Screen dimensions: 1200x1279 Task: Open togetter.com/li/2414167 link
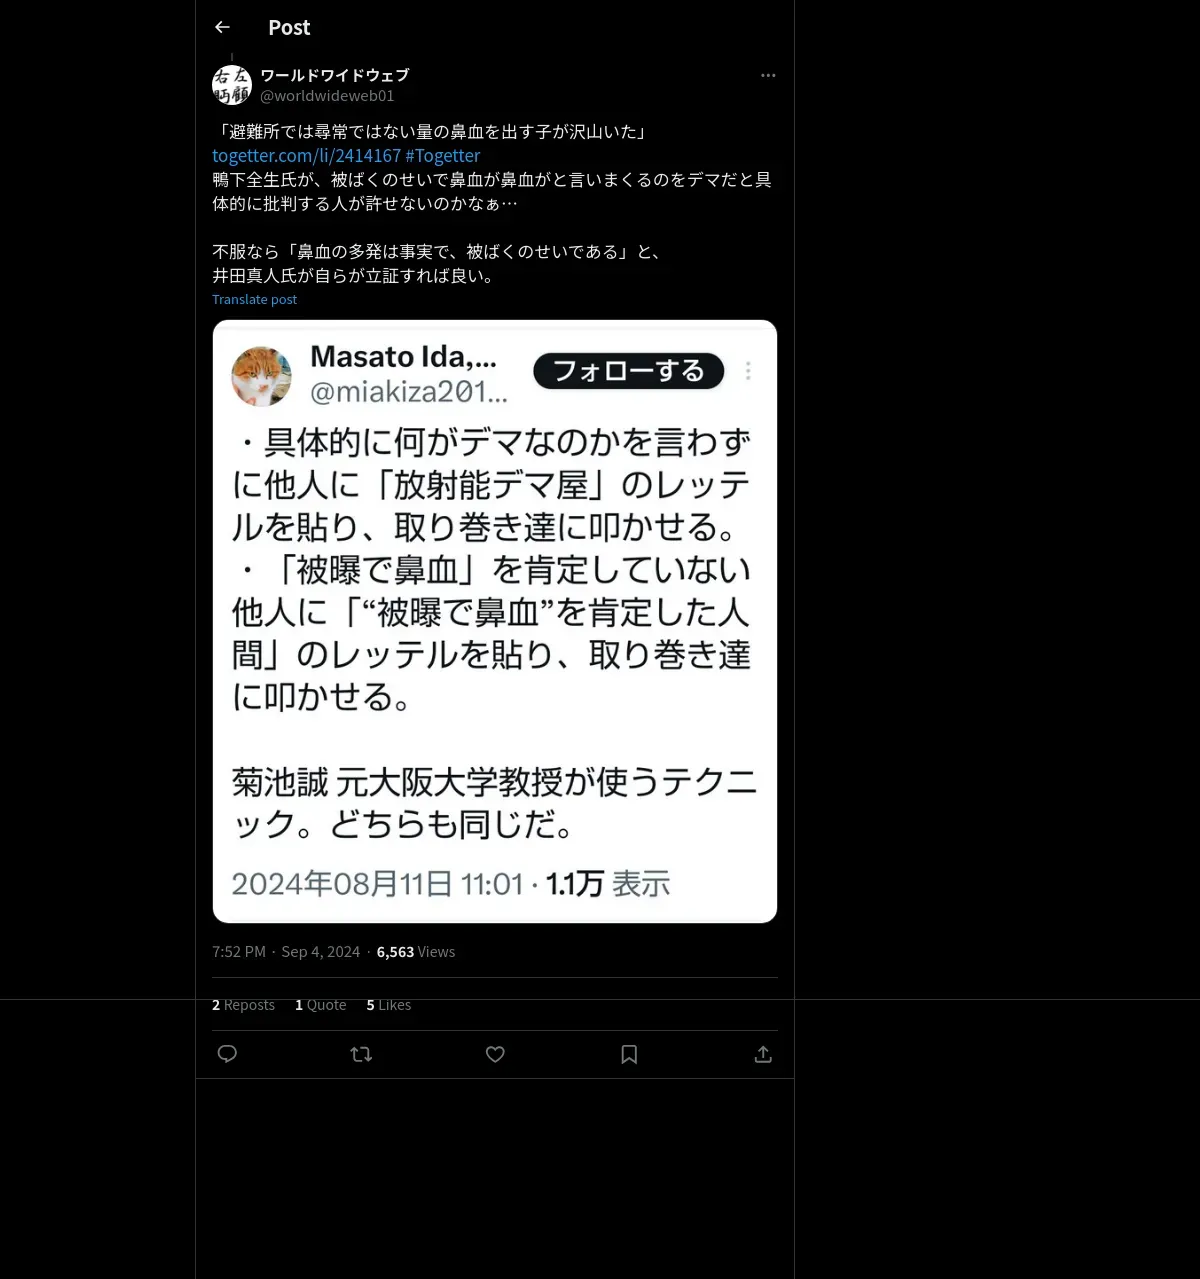(x=306, y=156)
